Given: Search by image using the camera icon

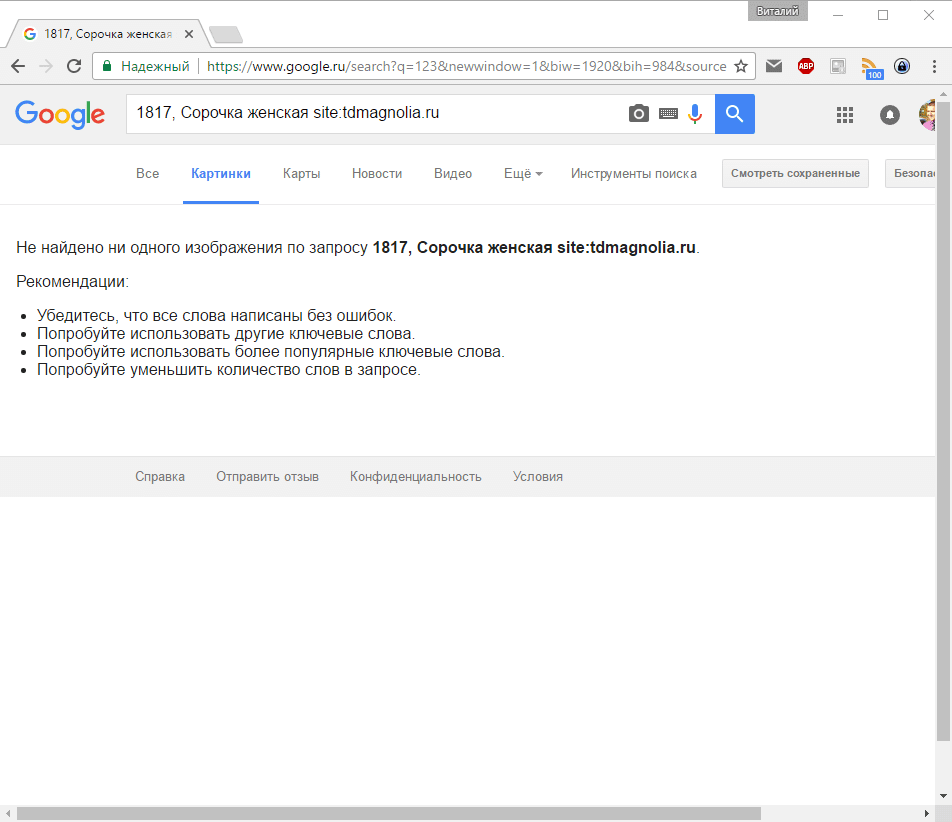Looking at the screenshot, I should 638,114.
